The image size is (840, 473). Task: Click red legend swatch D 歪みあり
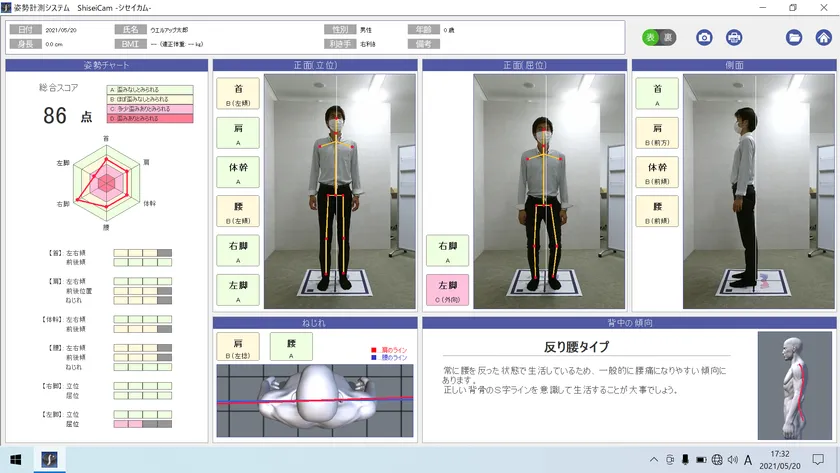150,118
